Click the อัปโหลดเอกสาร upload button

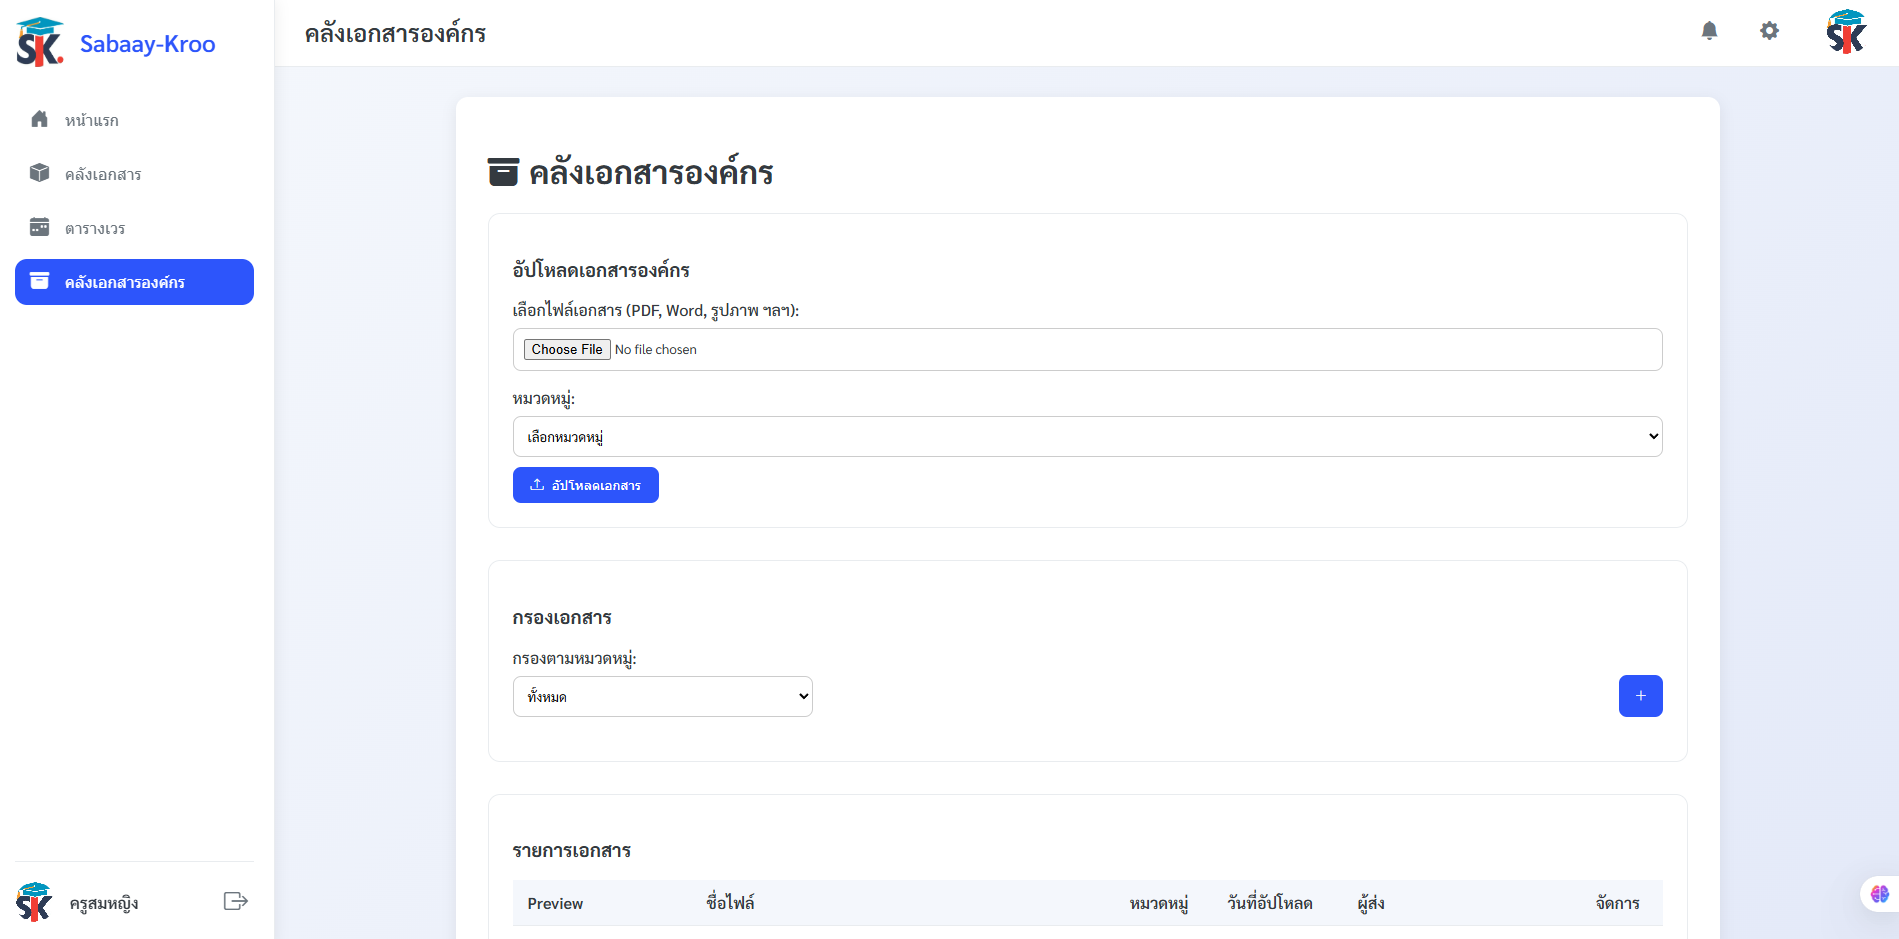coord(585,485)
